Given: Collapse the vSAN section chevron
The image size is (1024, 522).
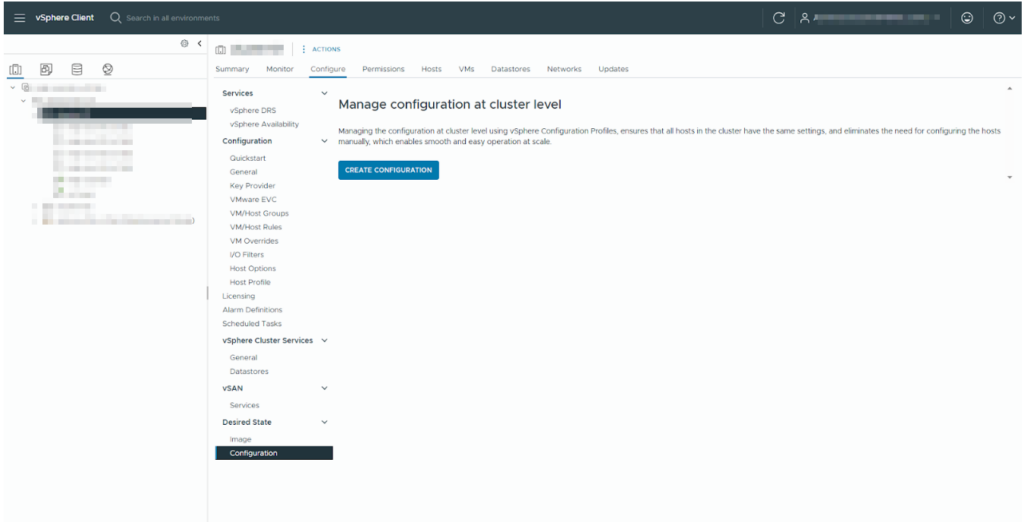Looking at the screenshot, I should pos(325,388).
